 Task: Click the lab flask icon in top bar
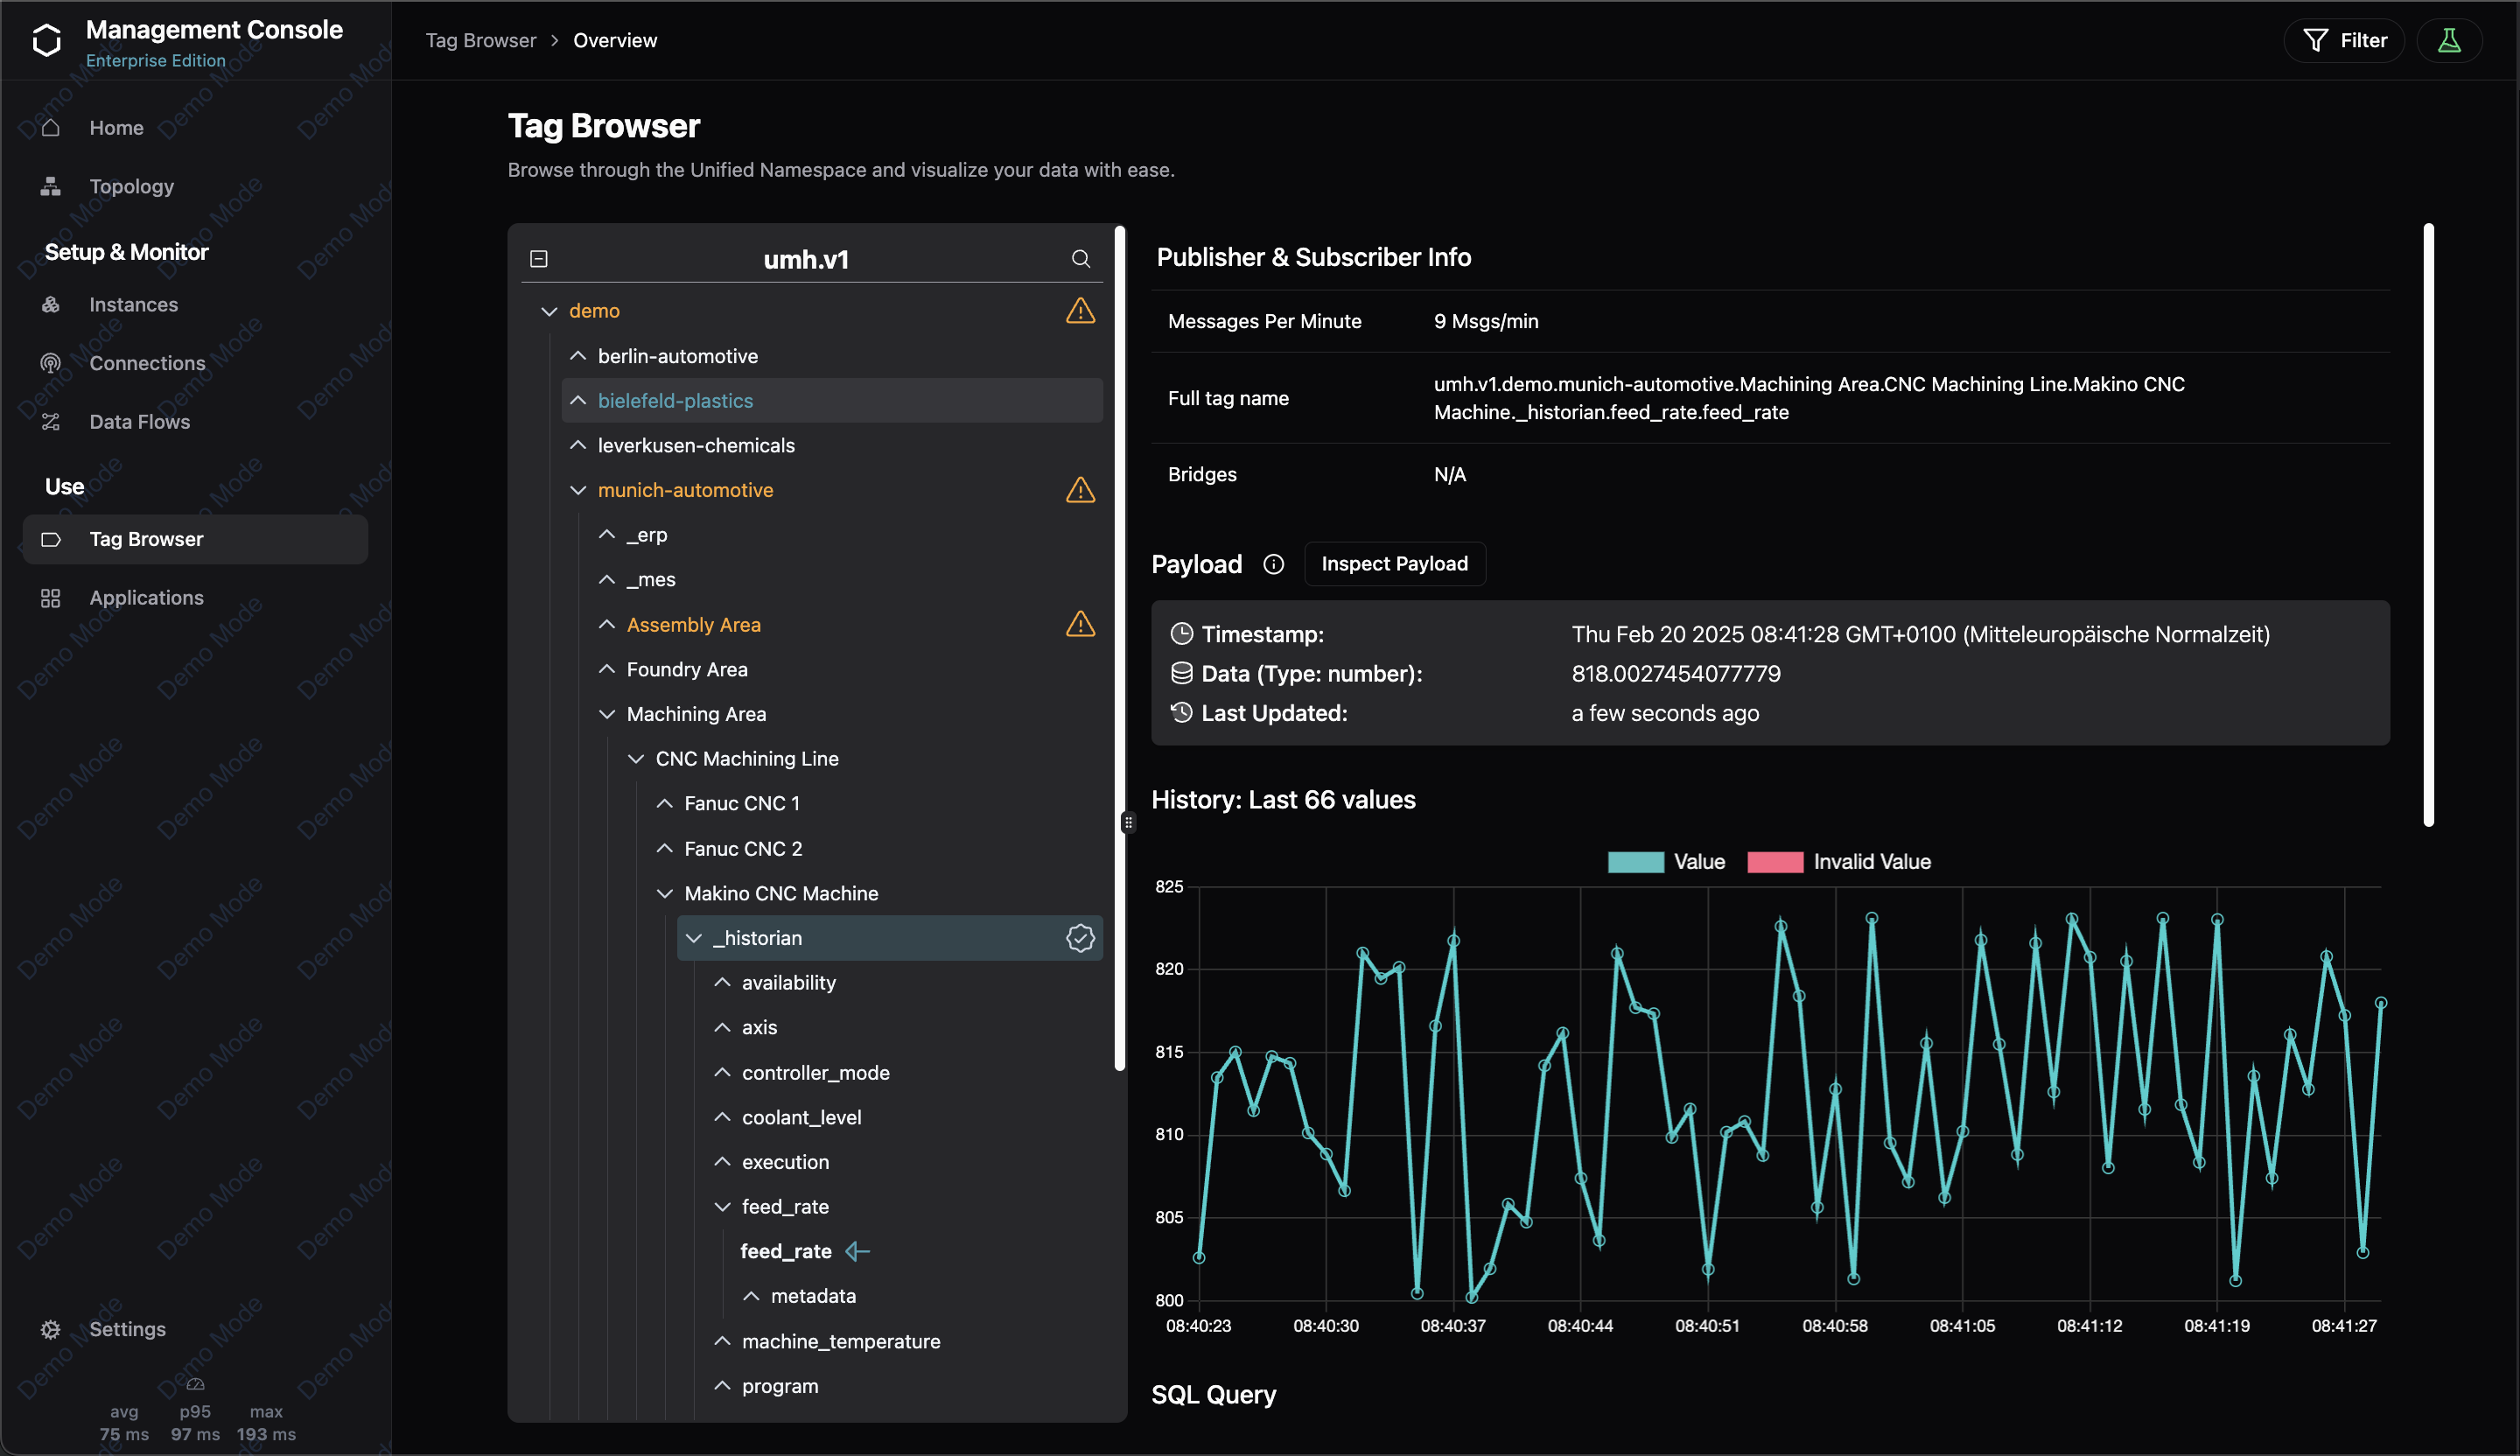2449,41
